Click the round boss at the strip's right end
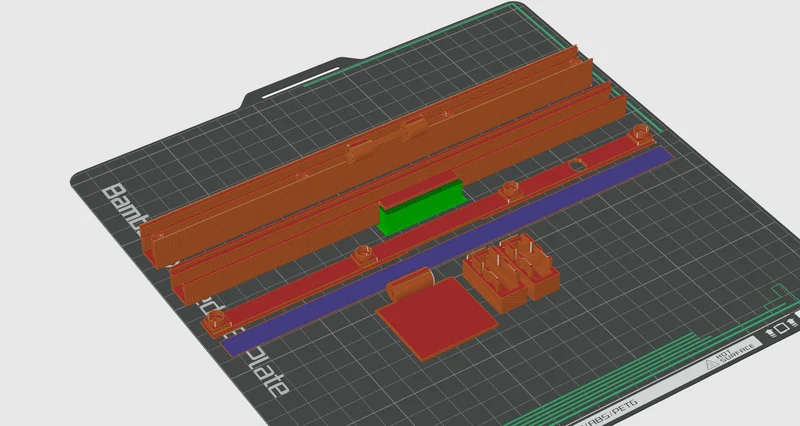800x426 pixels. (x=639, y=134)
